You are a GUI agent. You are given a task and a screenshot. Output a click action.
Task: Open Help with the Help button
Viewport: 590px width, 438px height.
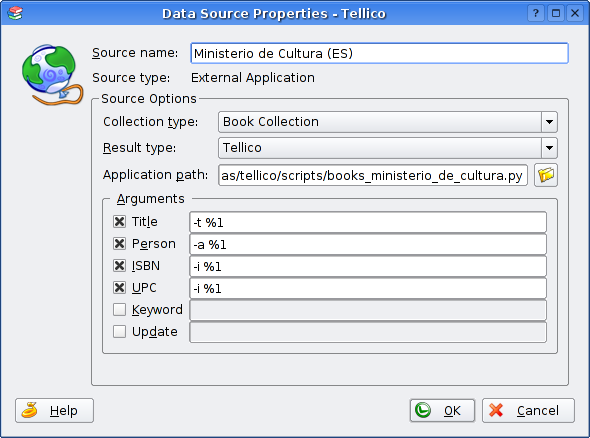coord(54,411)
